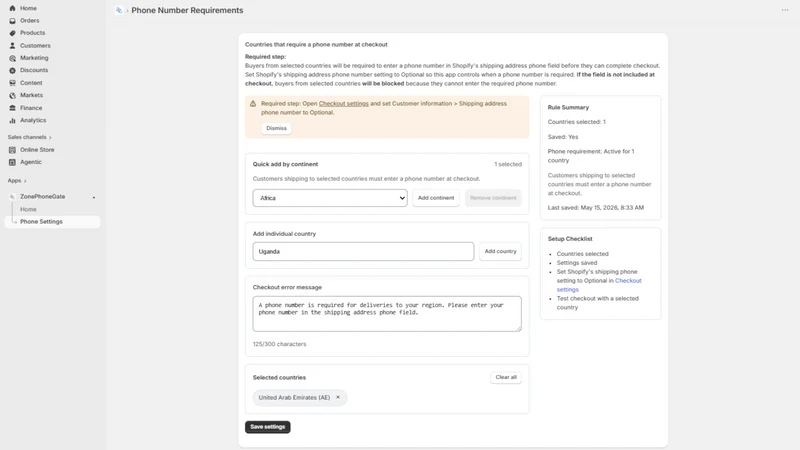Click the Rule Summary heading
This screenshot has width=800, height=450.
568,108
